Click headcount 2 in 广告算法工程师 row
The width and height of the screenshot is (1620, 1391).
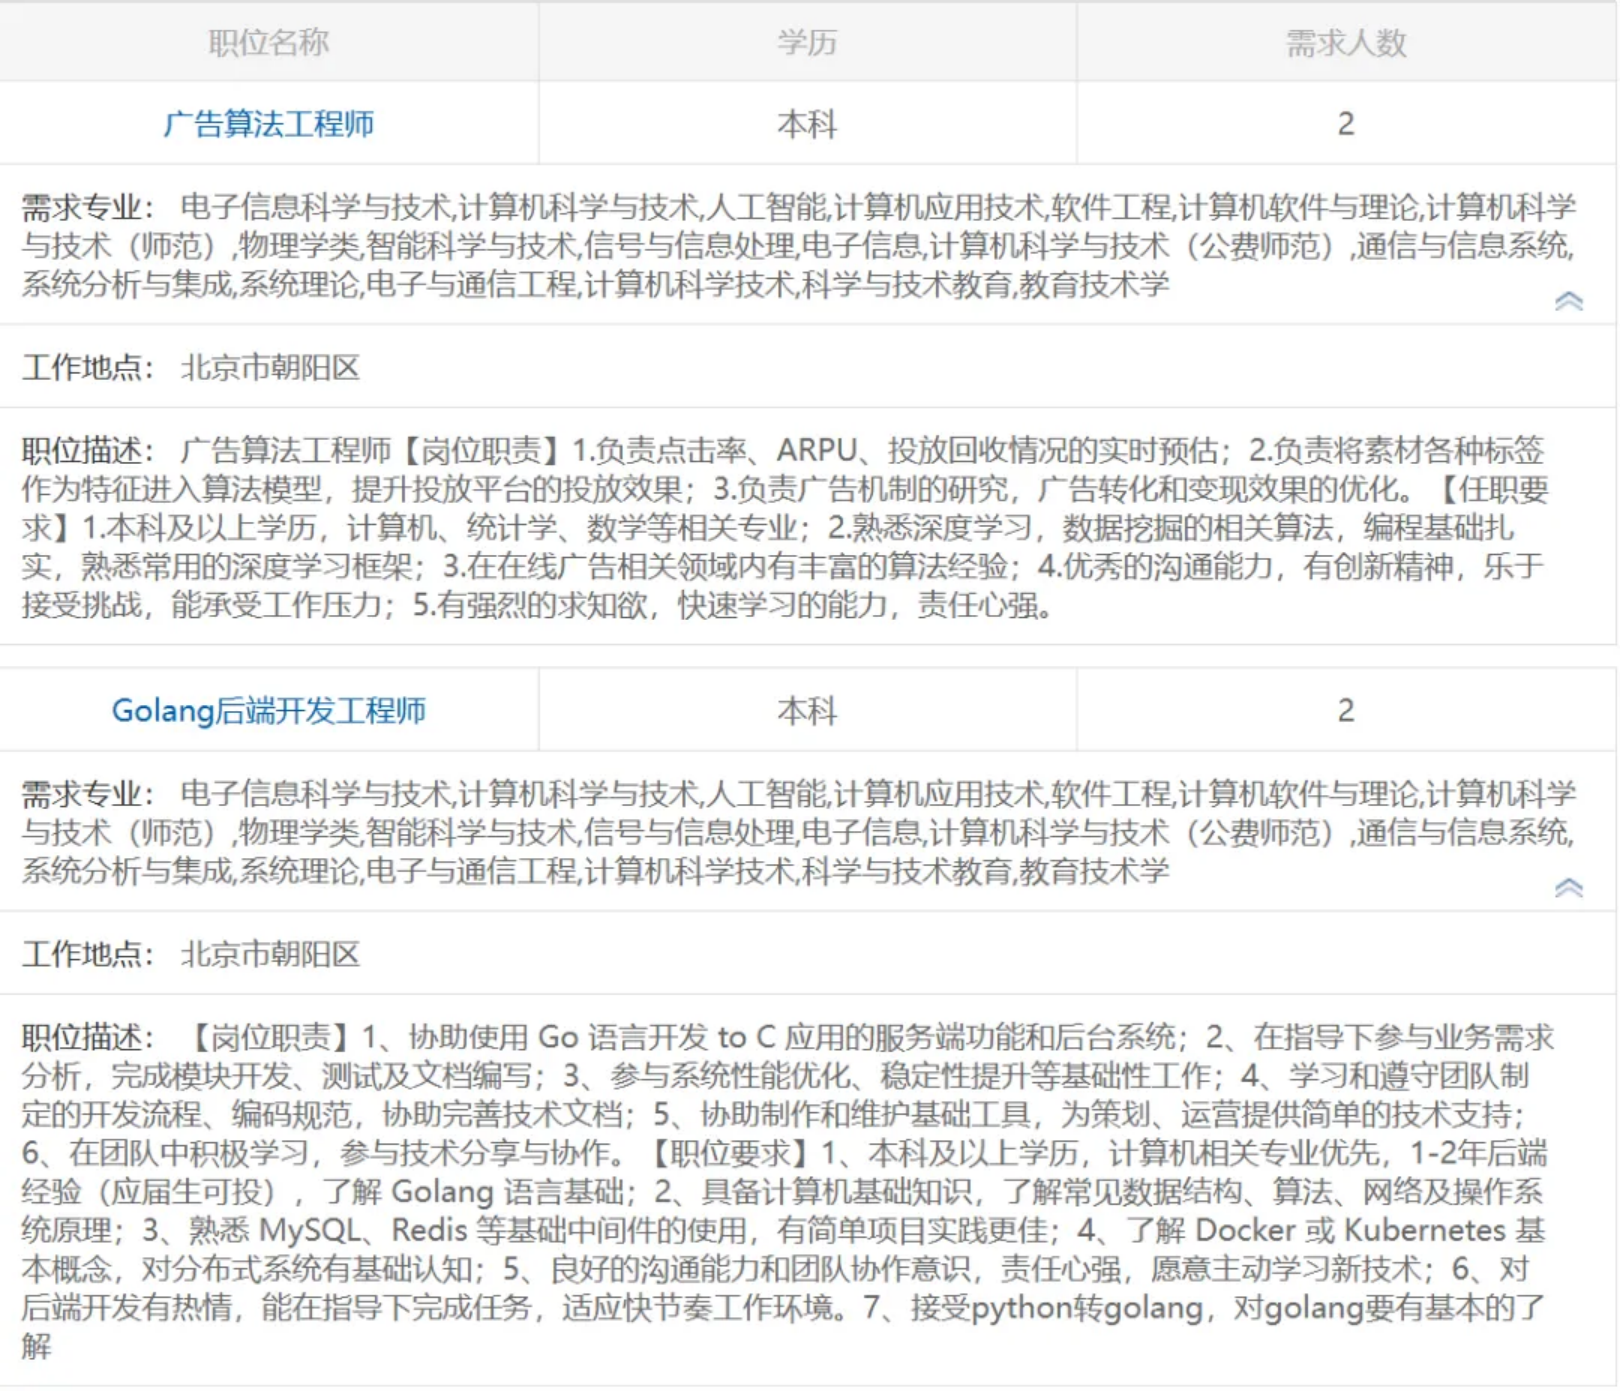[1345, 124]
